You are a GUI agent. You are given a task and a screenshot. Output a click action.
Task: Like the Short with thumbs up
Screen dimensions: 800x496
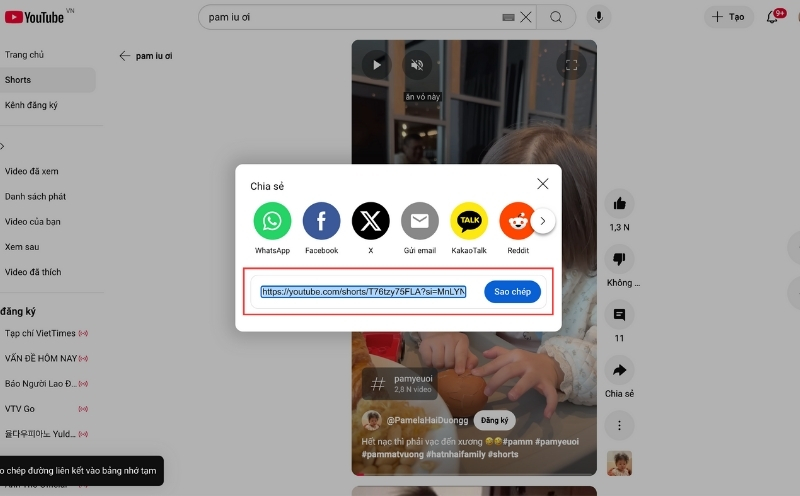[x=619, y=204]
